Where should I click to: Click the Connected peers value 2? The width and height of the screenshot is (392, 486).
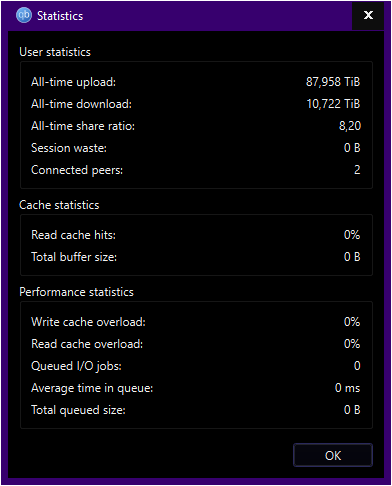click(357, 170)
